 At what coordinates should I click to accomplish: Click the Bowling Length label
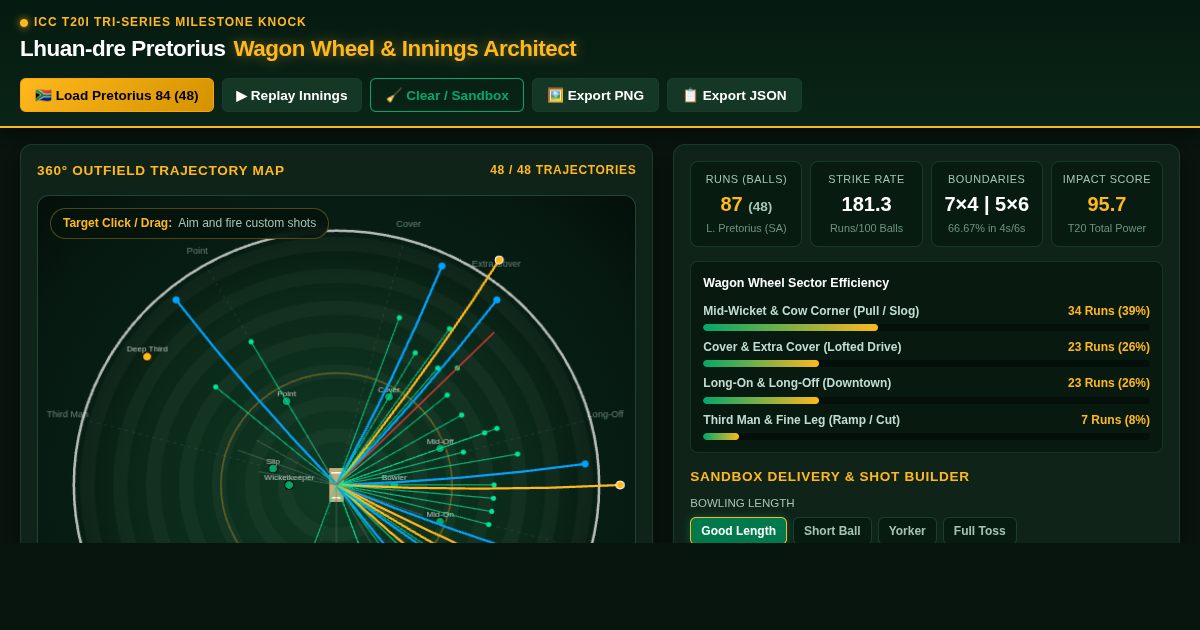[742, 503]
